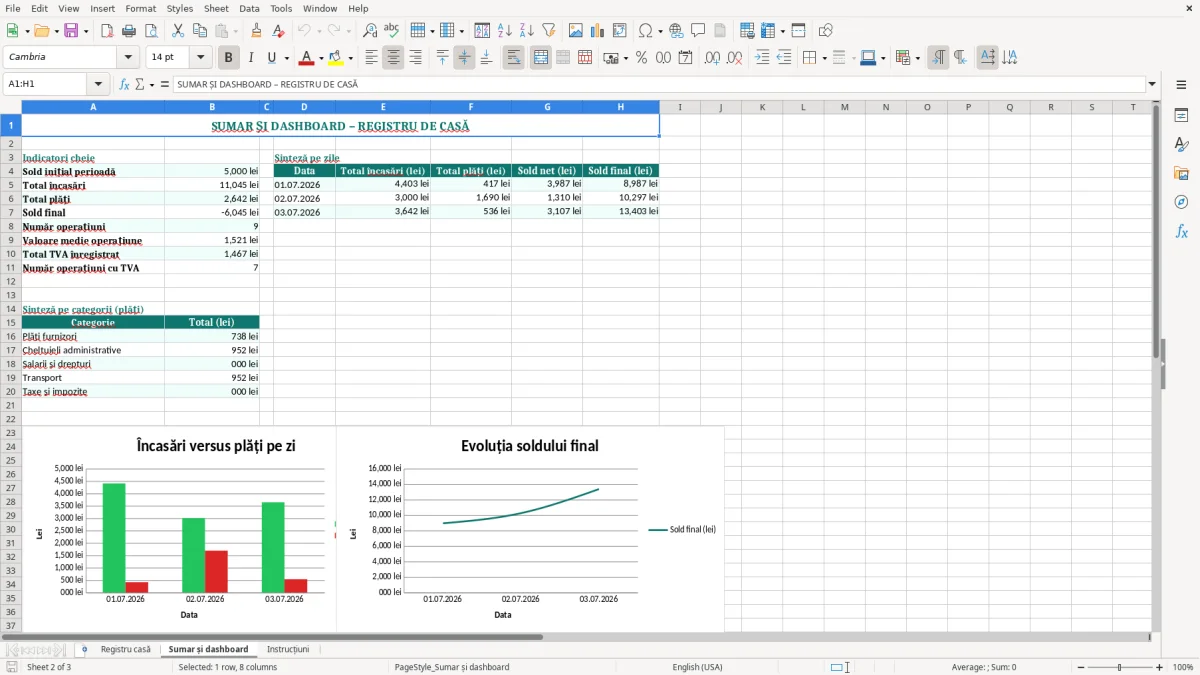The height and width of the screenshot is (675, 1200).
Task: Open Styles panel in the sidebar
Action: point(1181,144)
